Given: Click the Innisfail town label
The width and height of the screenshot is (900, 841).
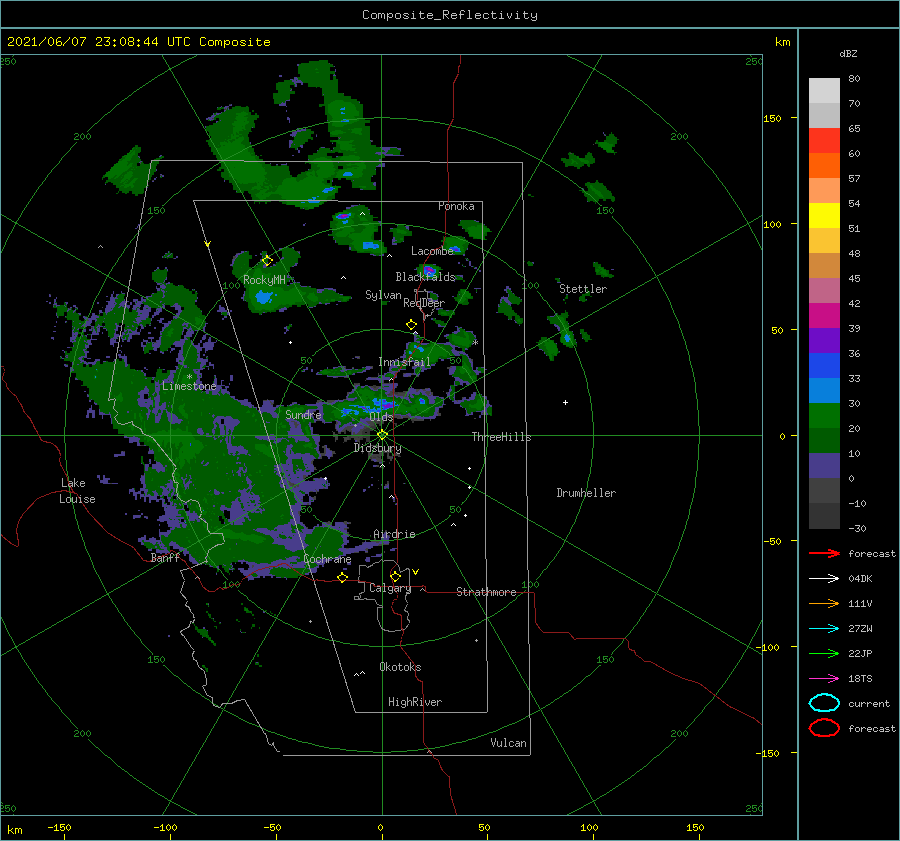Looking at the screenshot, I should point(404,362).
